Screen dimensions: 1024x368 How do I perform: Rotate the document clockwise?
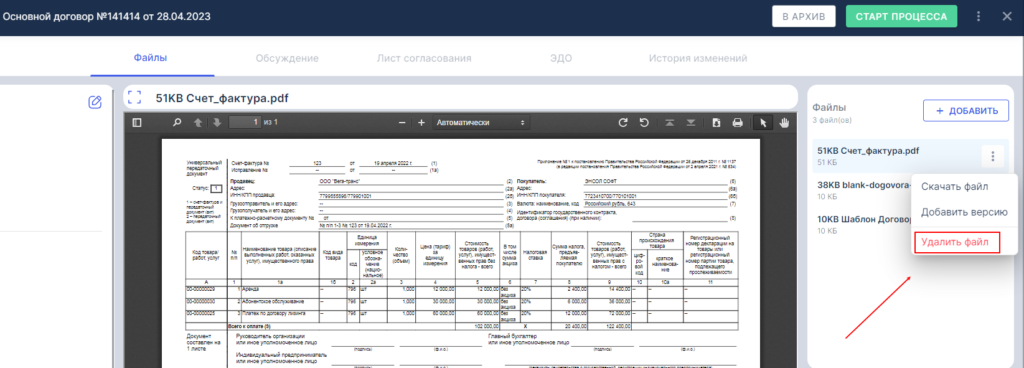(x=623, y=122)
